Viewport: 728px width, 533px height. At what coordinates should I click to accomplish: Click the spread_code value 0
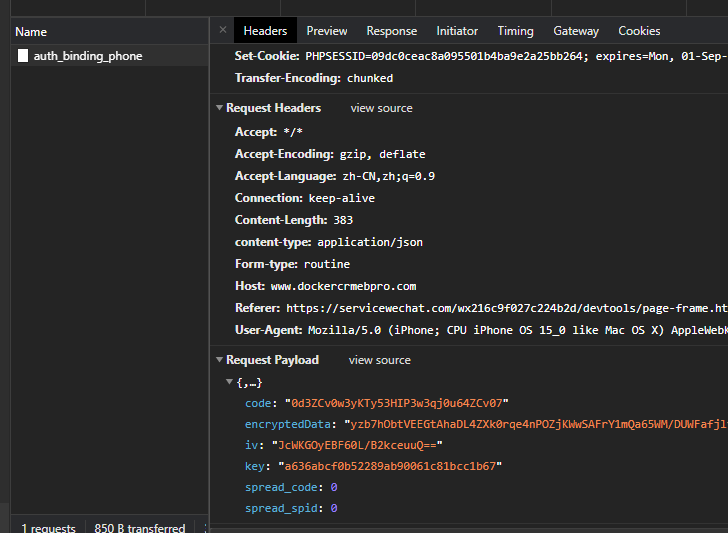[x=334, y=488]
